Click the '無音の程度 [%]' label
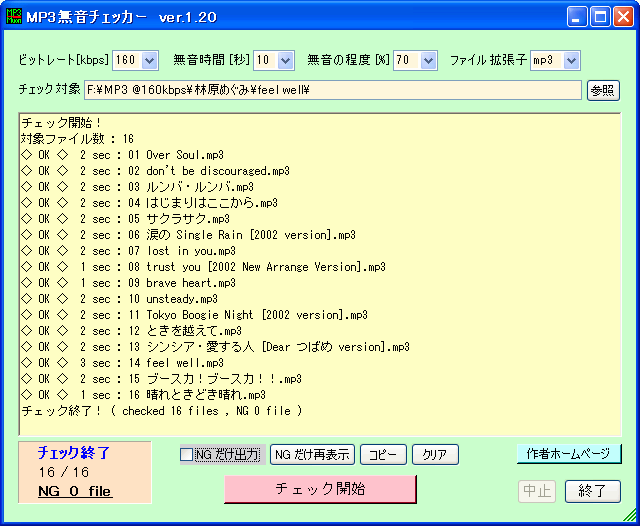This screenshot has height=526, width=640. pyautogui.click(x=348, y=60)
